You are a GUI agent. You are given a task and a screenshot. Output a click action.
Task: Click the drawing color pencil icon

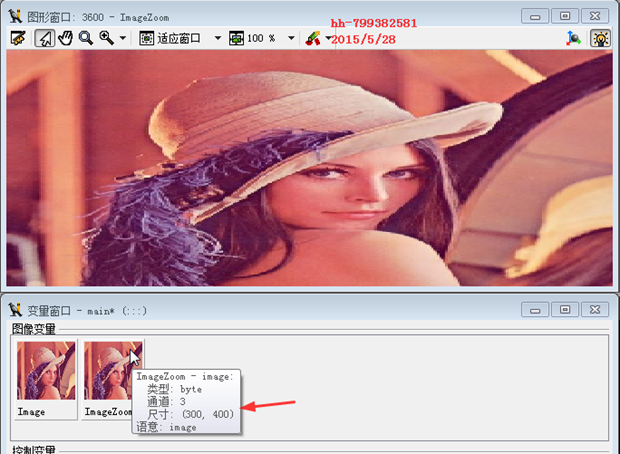313,38
